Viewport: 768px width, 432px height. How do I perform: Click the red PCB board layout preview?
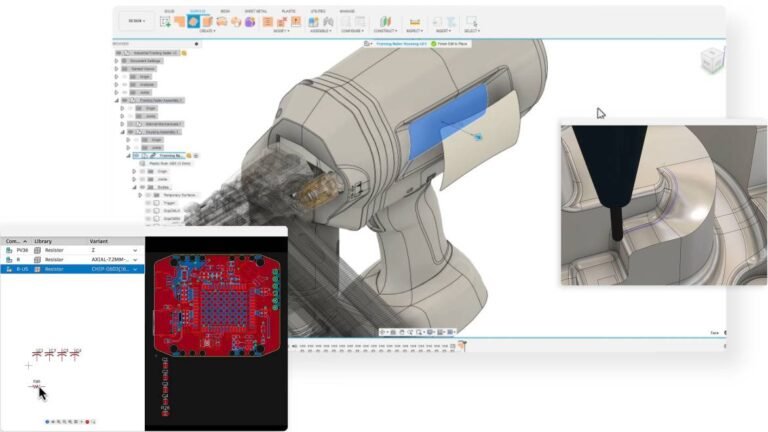pos(216,305)
